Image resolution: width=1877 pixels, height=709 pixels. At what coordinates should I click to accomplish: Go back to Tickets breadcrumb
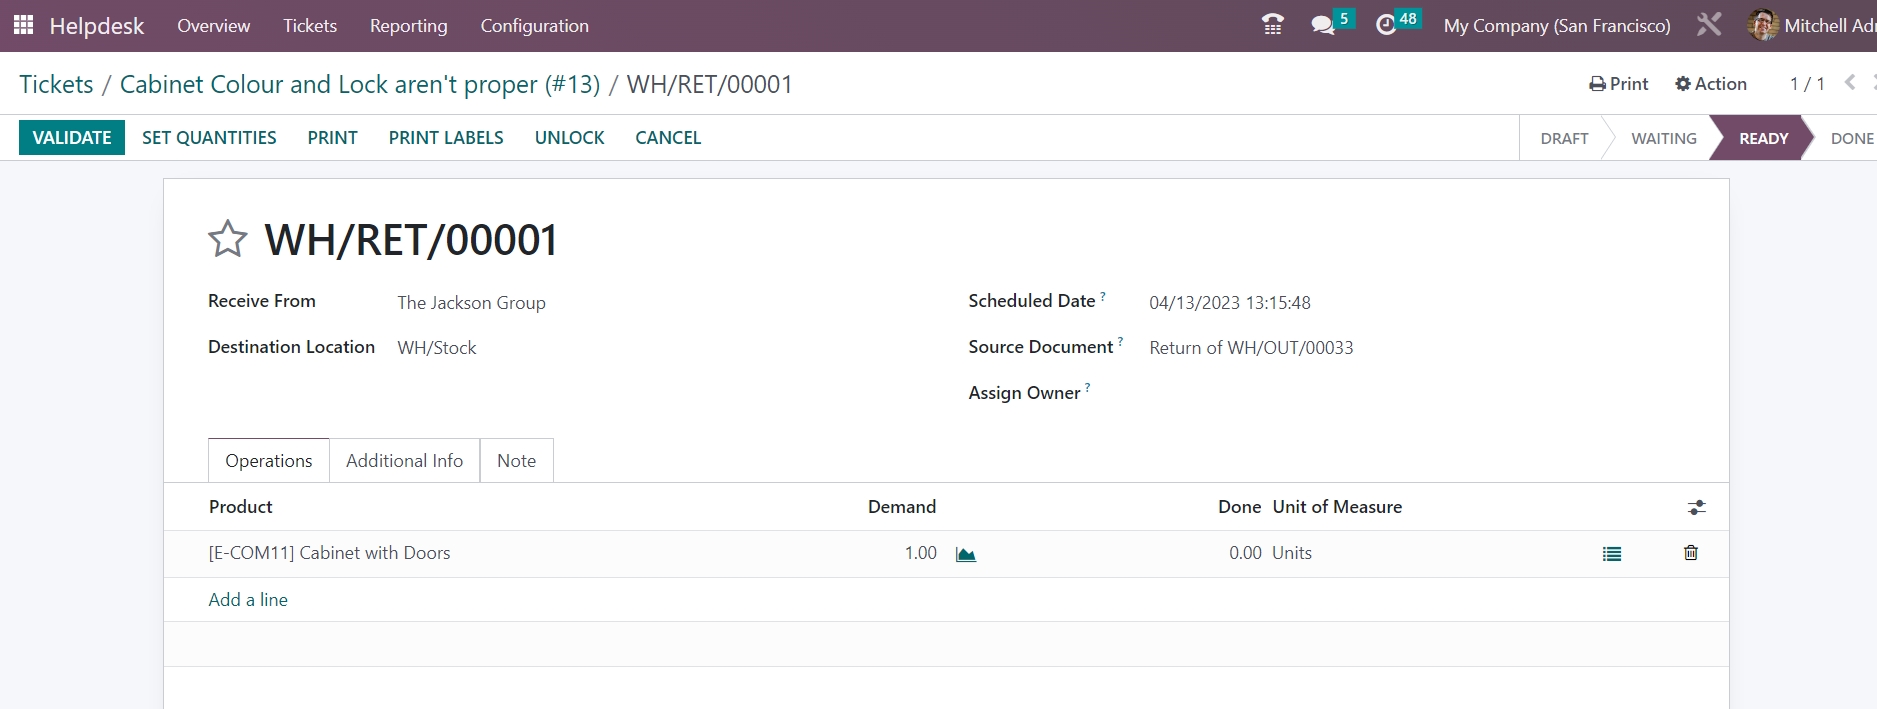(56, 85)
